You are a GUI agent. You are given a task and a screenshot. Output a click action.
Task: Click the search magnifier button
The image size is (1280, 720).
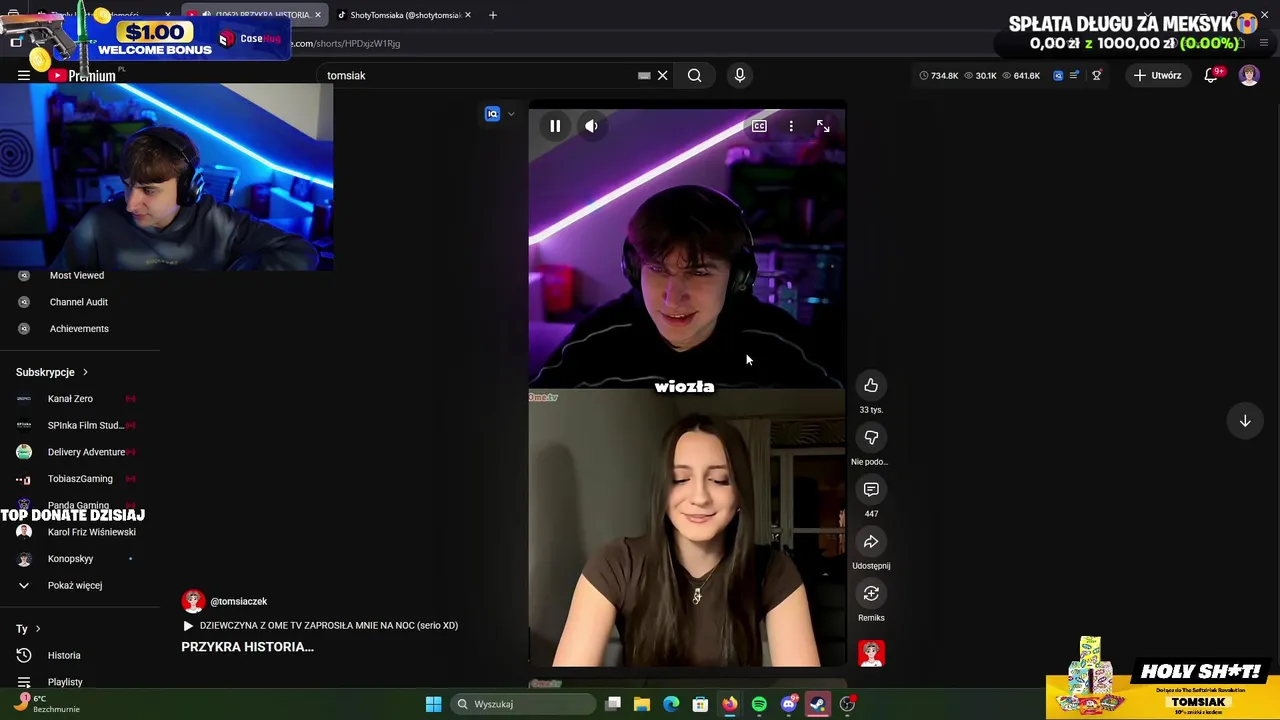[694, 75]
